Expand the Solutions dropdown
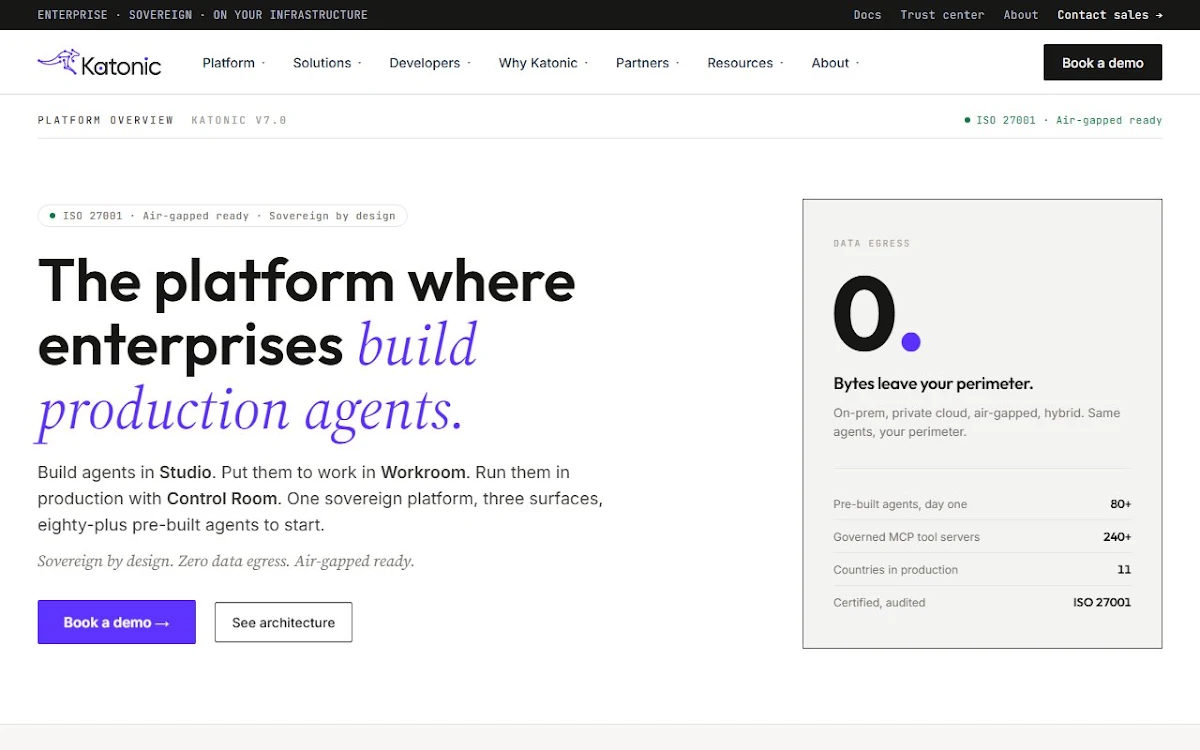This screenshot has width=1200, height=750. click(x=327, y=63)
